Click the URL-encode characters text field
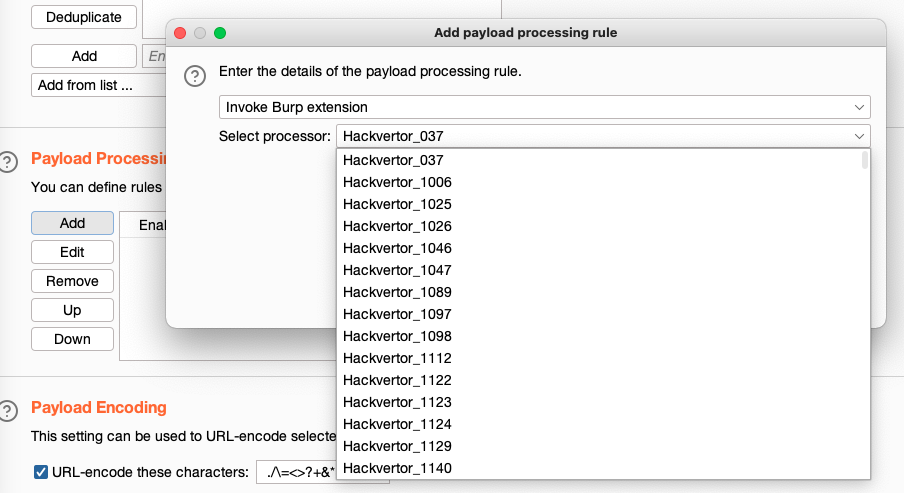The height and width of the screenshot is (493, 904). (x=296, y=472)
